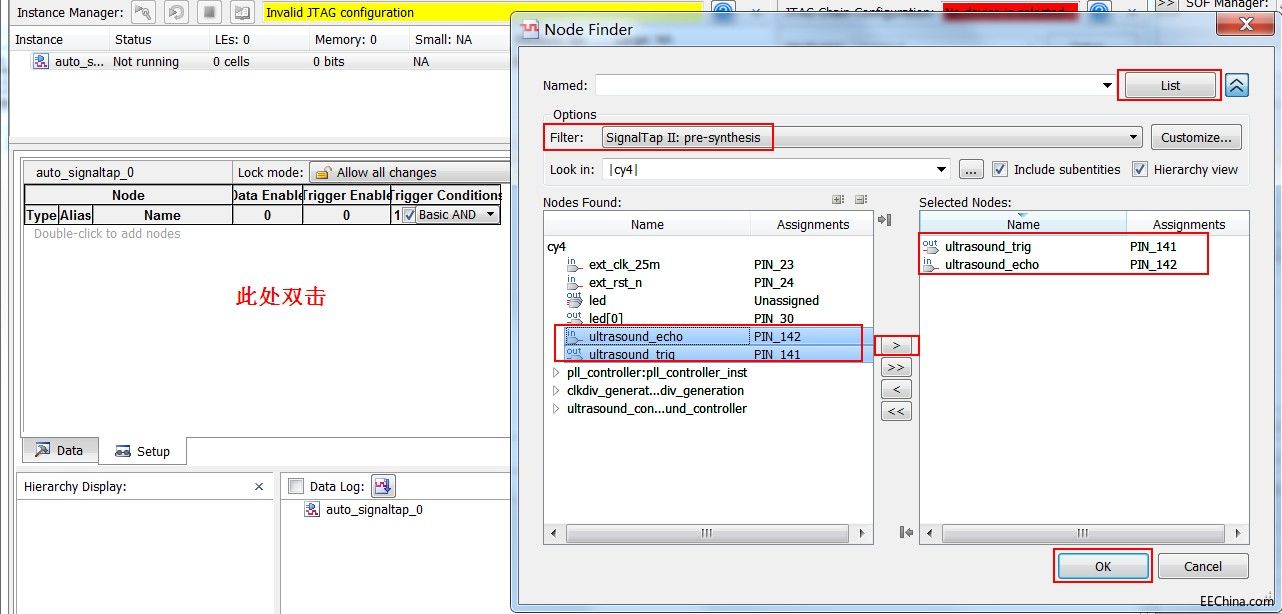Collapse Node Finder options with double-chevron icon
1282x614 pixels.
click(1237, 86)
